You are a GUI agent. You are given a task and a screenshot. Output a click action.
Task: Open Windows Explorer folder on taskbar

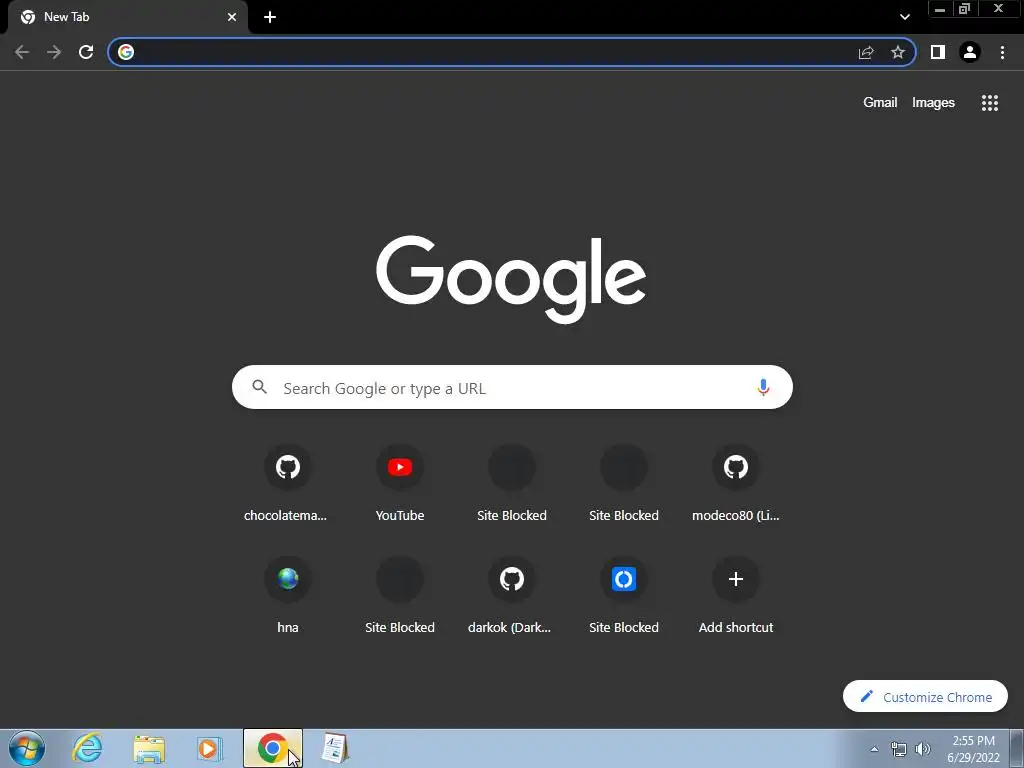[149, 748]
